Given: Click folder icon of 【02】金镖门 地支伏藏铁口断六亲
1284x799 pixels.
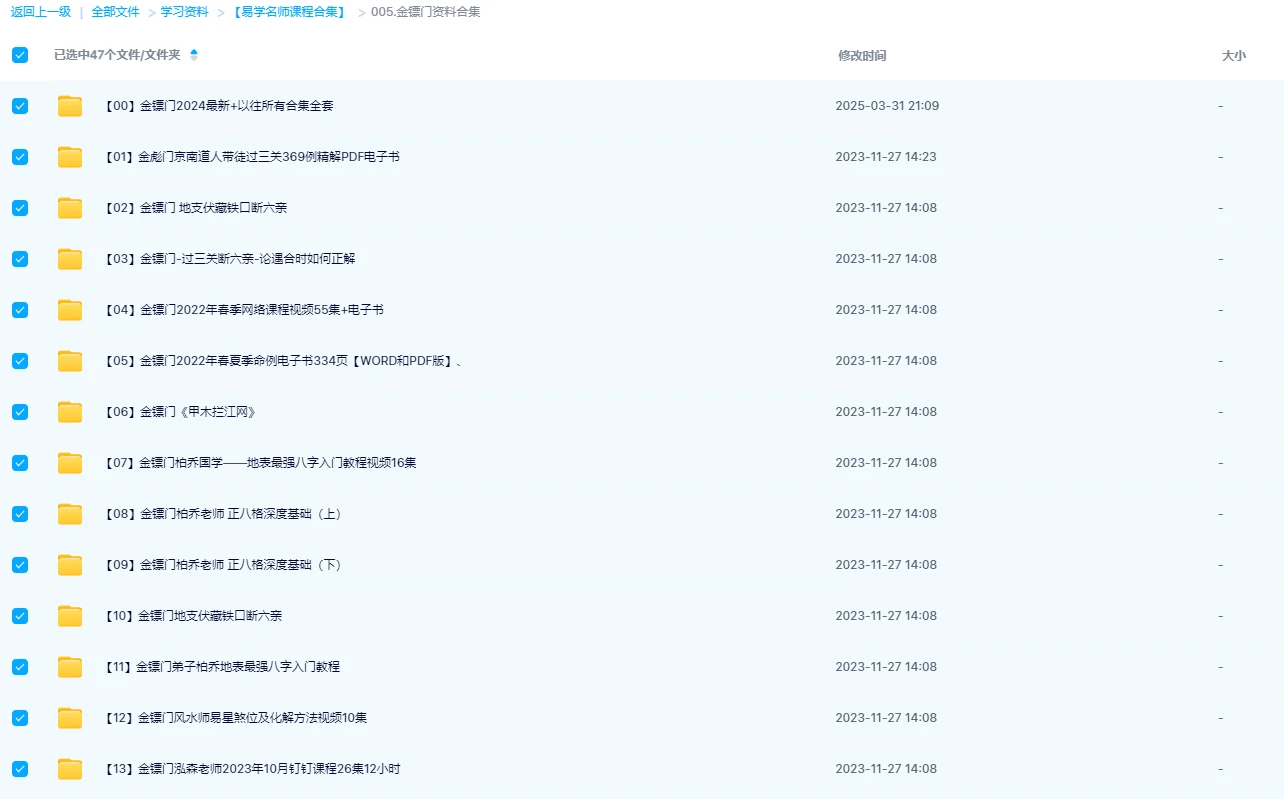Looking at the screenshot, I should (x=70, y=208).
